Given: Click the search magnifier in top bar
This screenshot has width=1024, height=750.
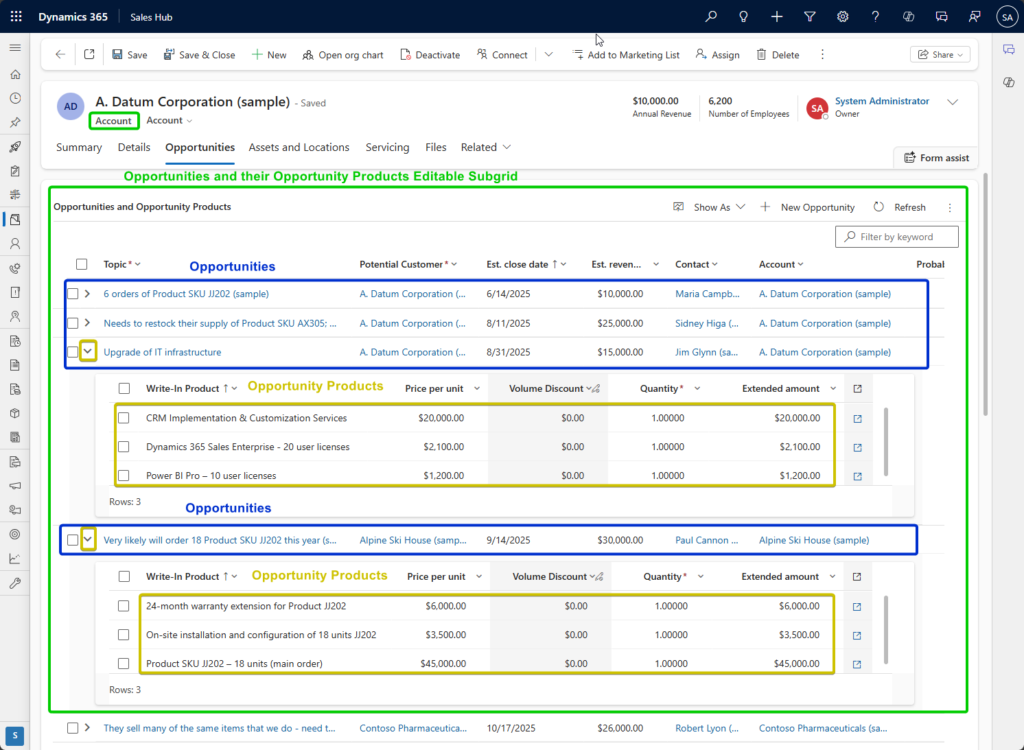Looking at the screenshot, I should point(711,17).
